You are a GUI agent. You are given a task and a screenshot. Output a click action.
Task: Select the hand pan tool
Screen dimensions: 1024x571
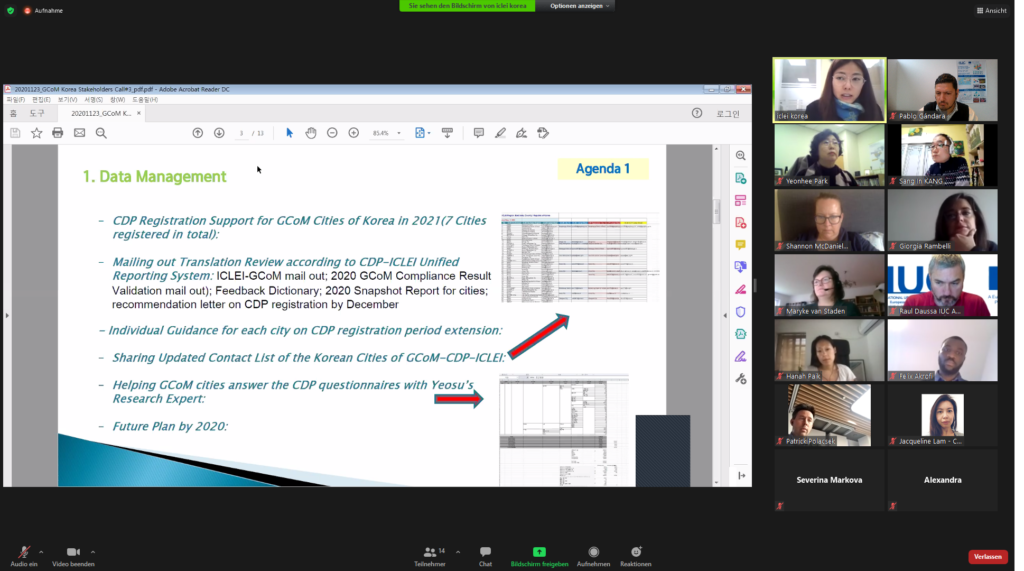pyautogui.click(x=311, y=133)
